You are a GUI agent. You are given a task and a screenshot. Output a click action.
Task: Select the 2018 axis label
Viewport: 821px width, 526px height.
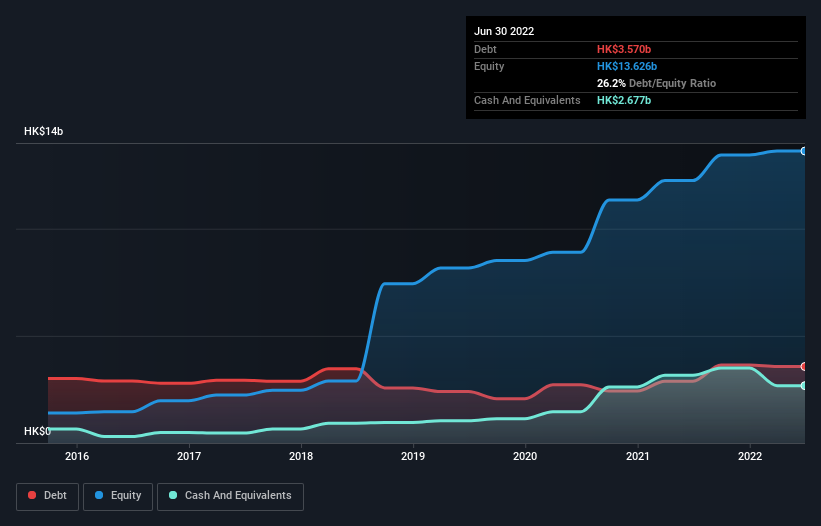tap(301, 456)
